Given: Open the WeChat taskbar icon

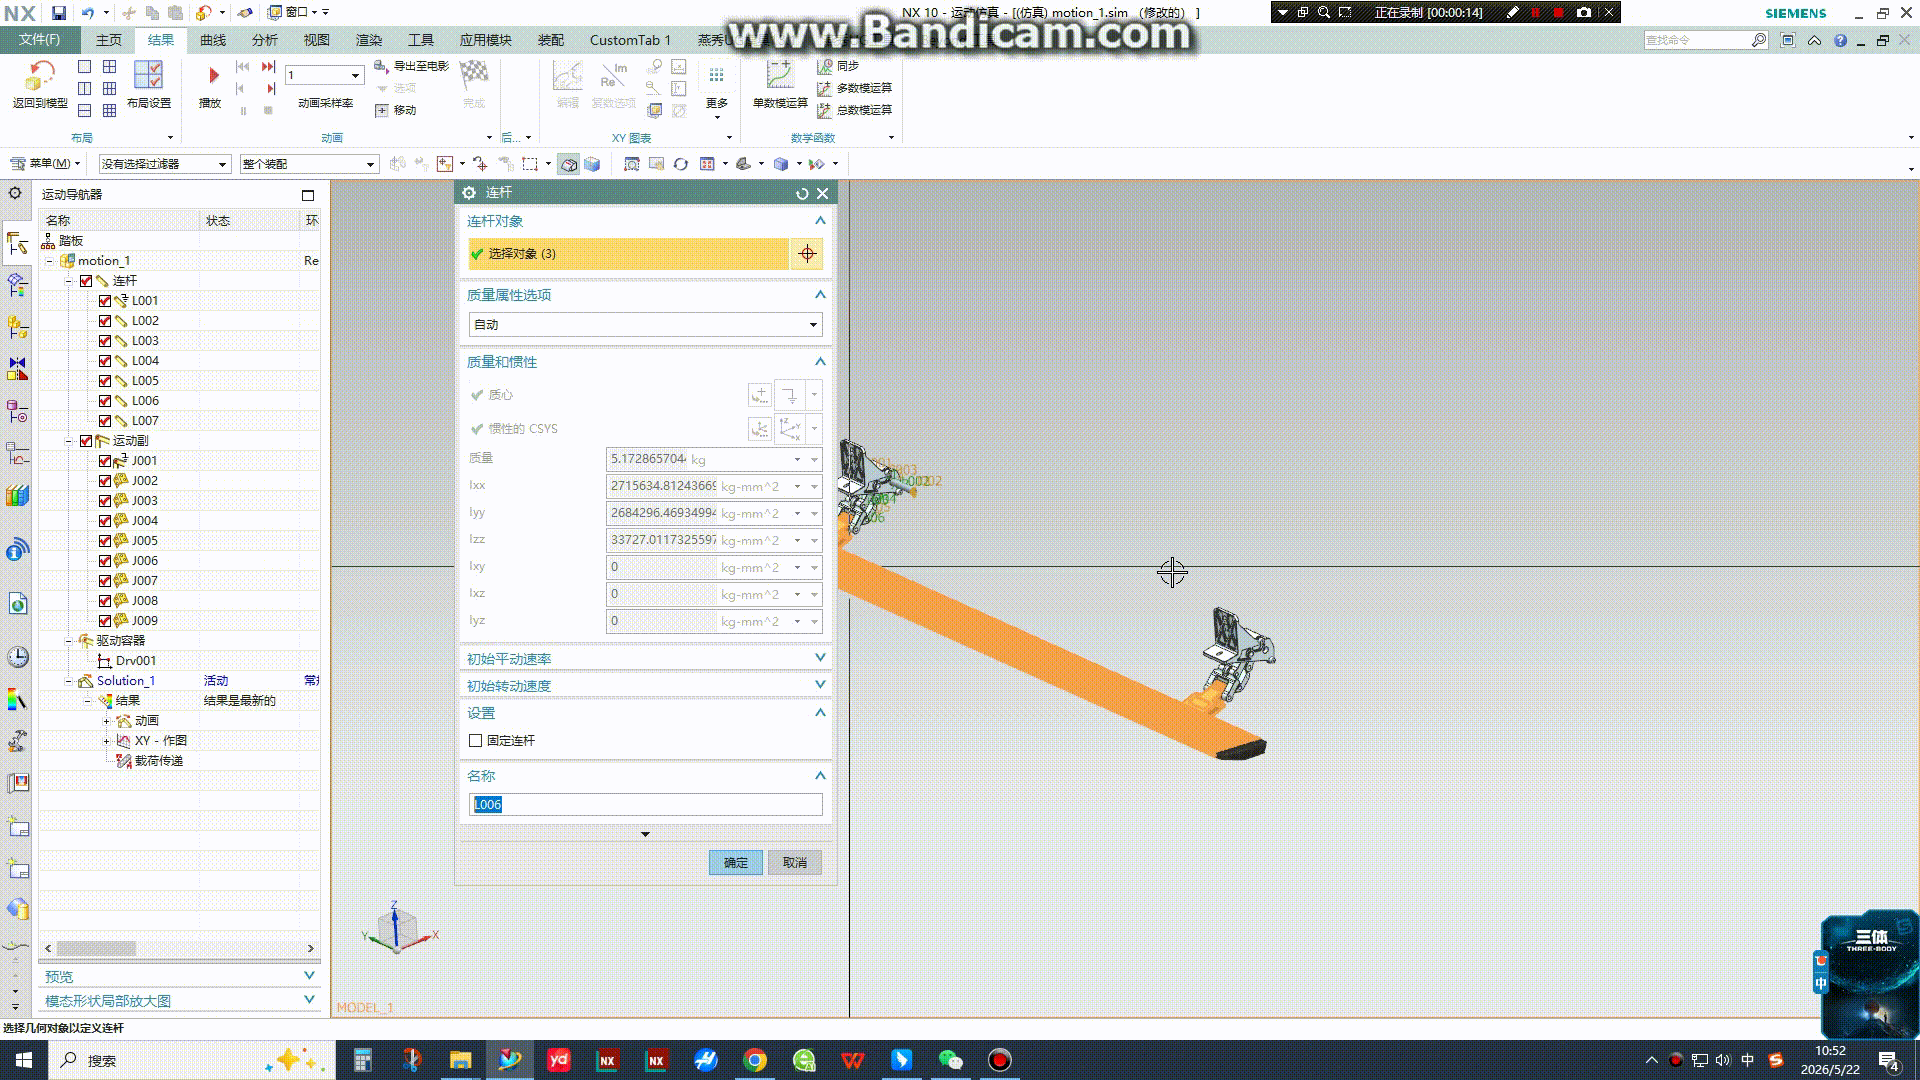Looking at the screenshot, I should 950,1060.
